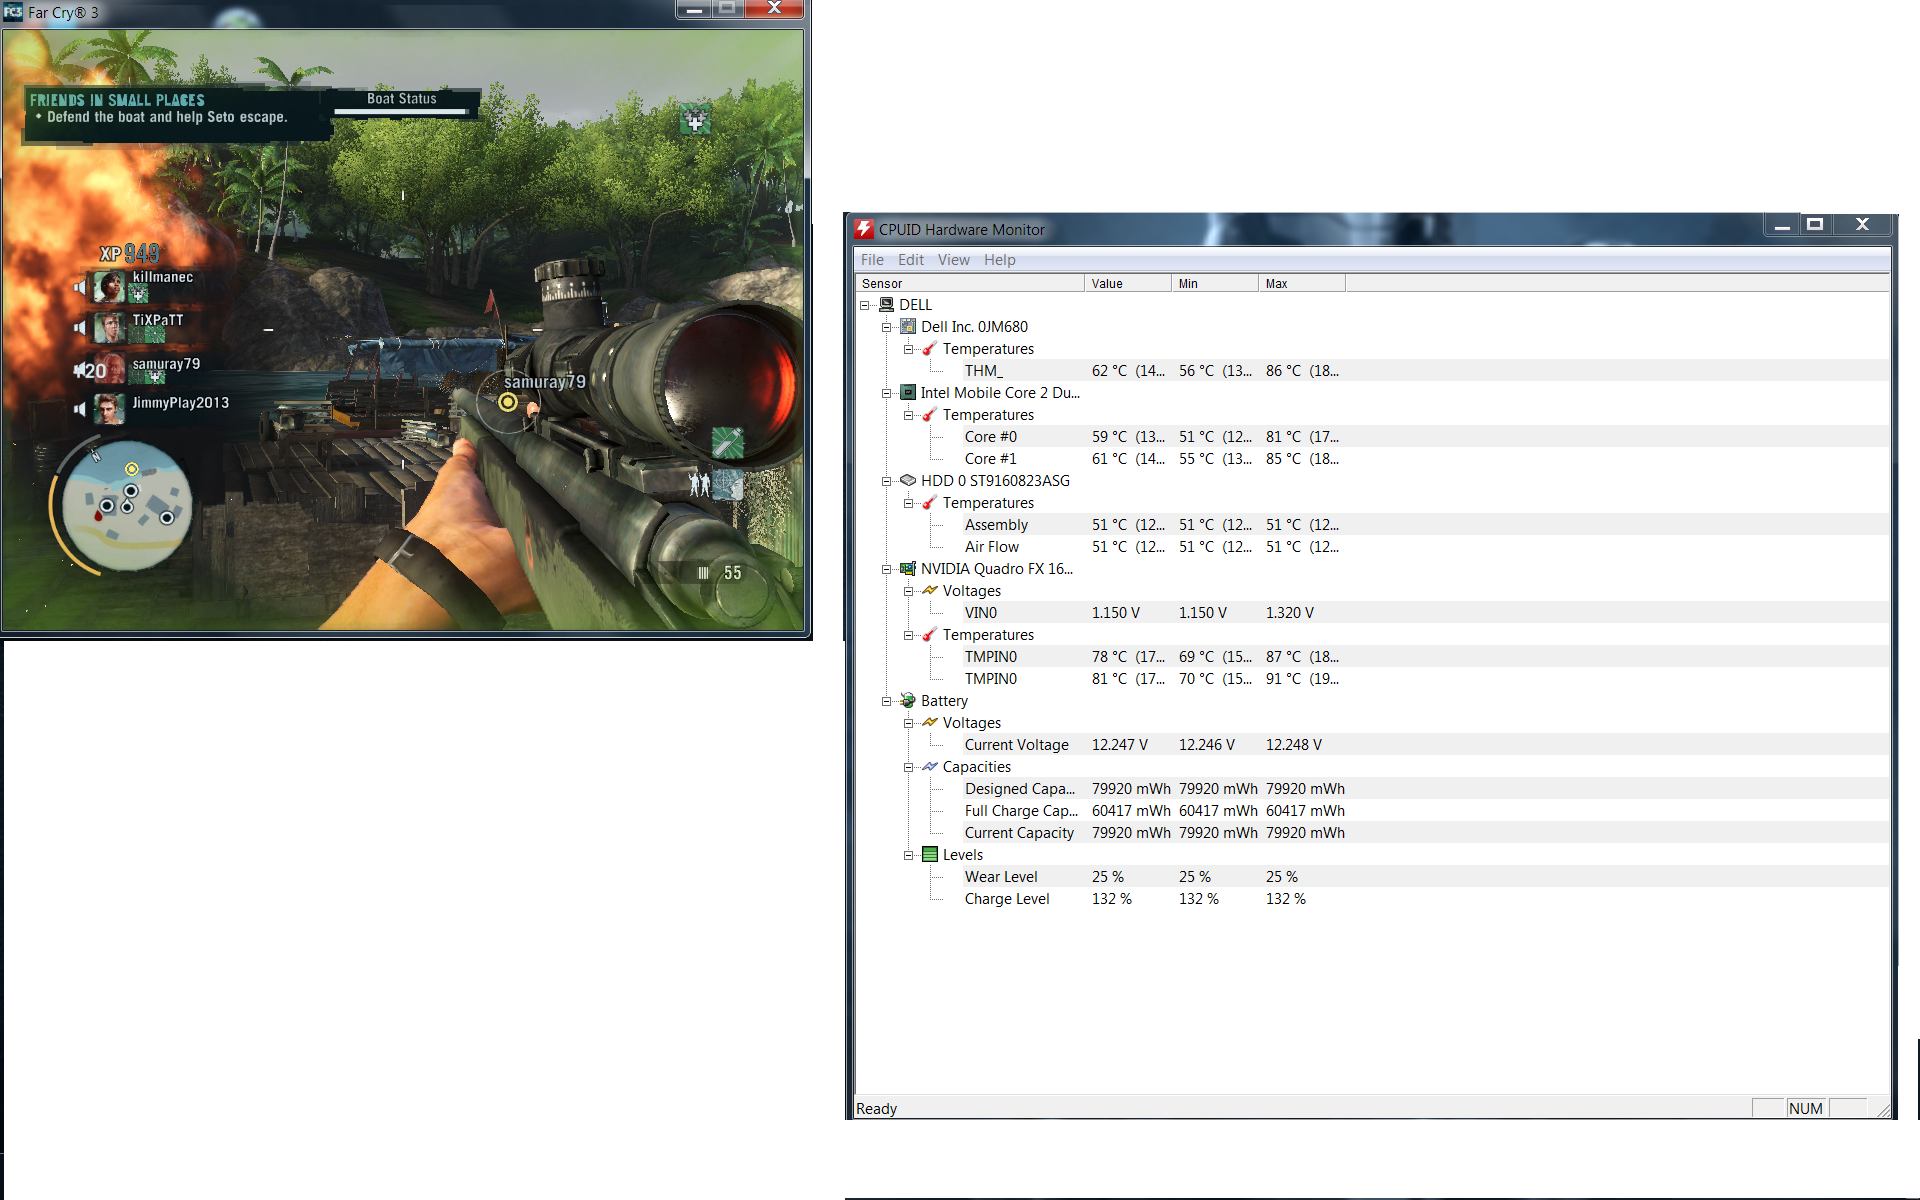Click the NVIDIA Quadro FX graphics card icon

(908, 569)
